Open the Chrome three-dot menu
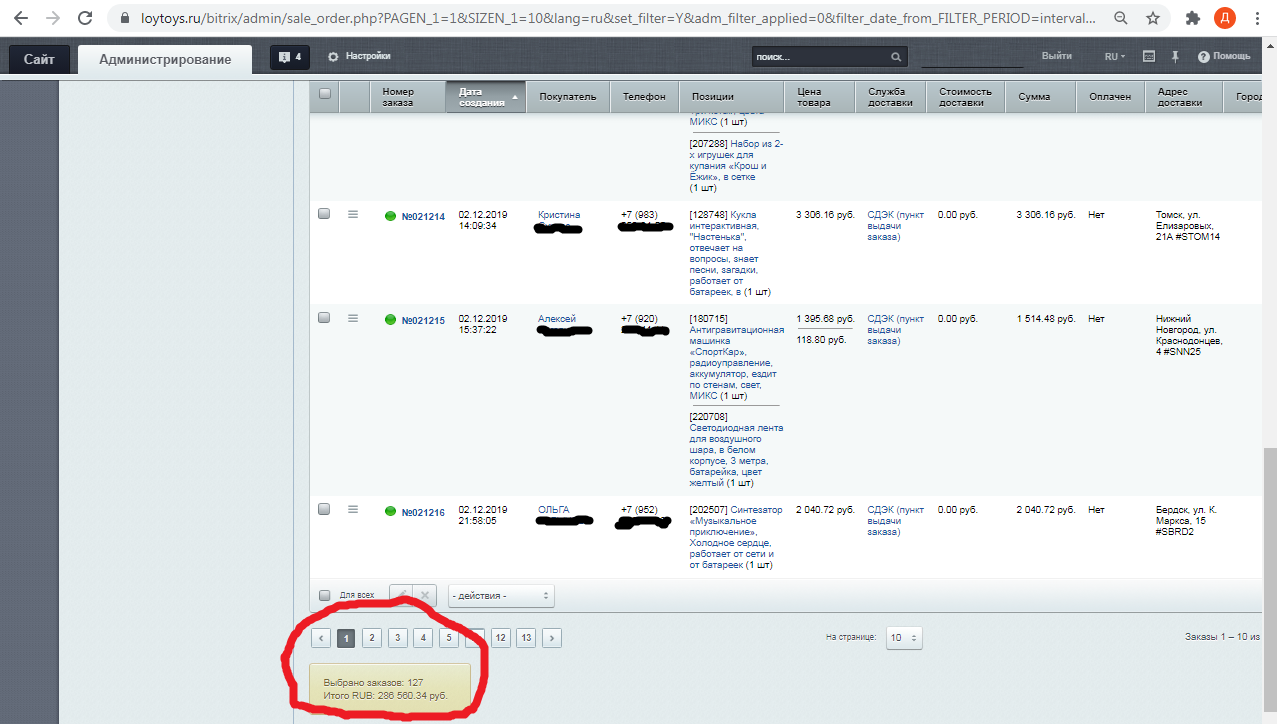 [x=1257, y=18]
